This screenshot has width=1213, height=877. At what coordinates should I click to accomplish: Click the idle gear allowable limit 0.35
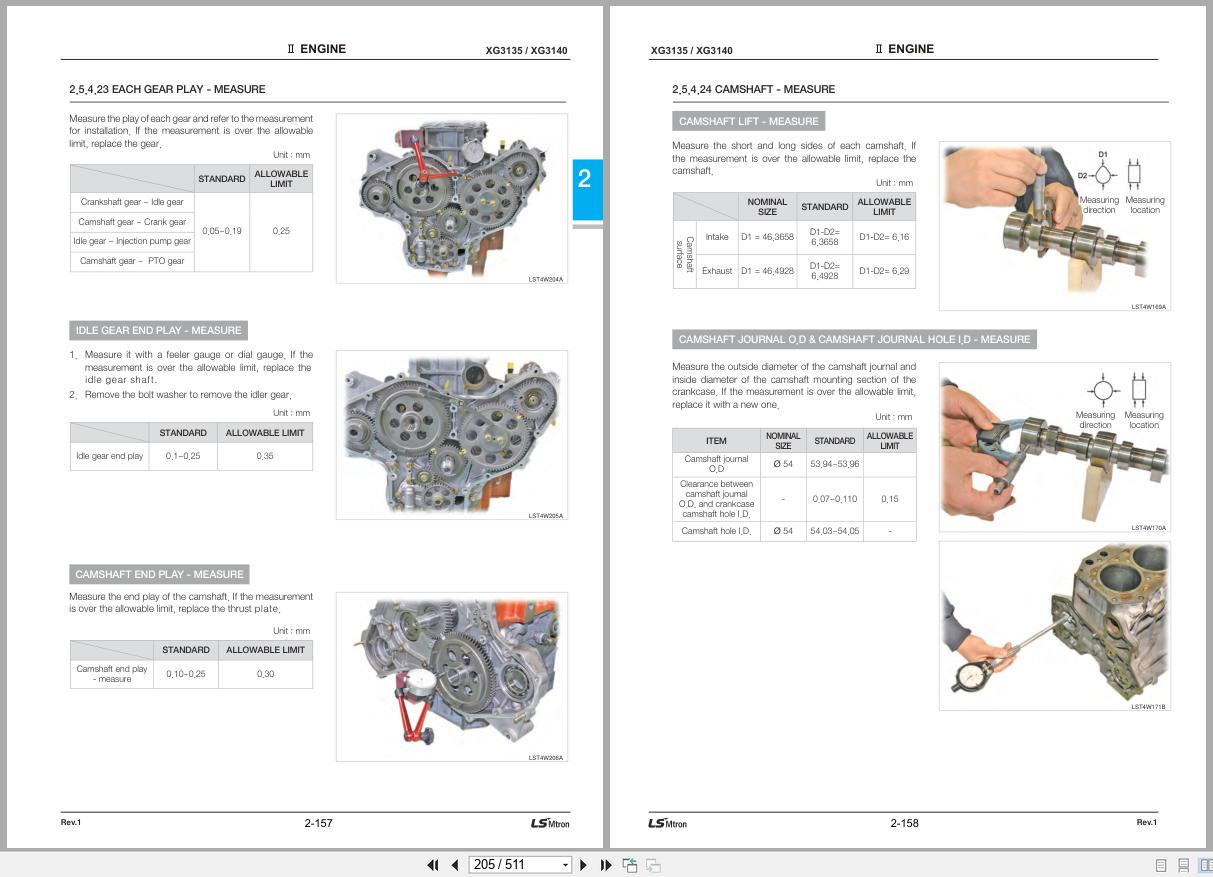(265, 456)
